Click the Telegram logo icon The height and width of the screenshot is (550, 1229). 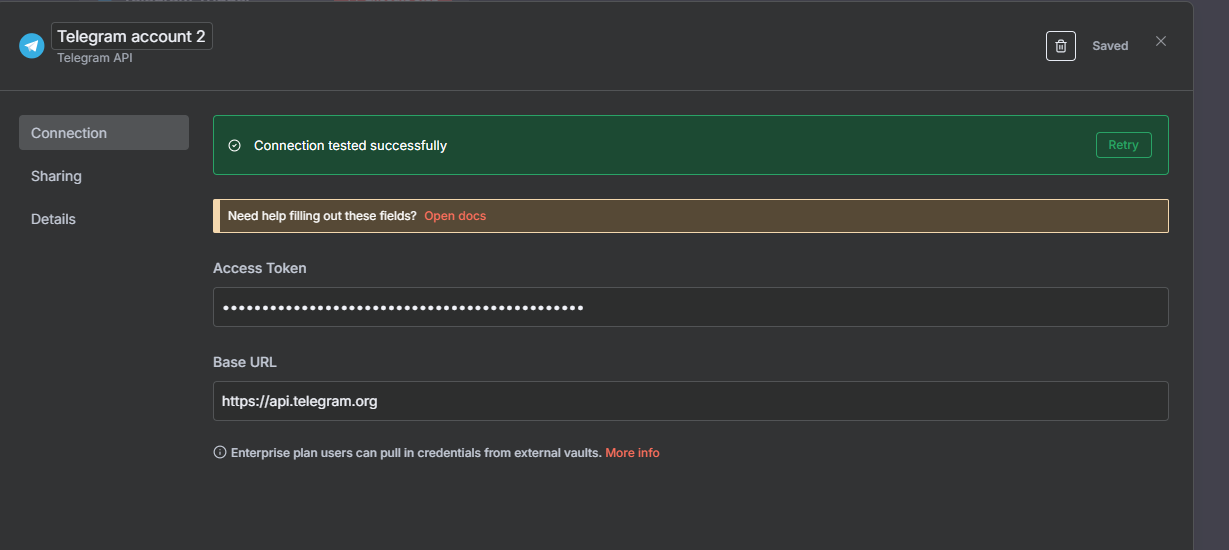tap(32, 46)
